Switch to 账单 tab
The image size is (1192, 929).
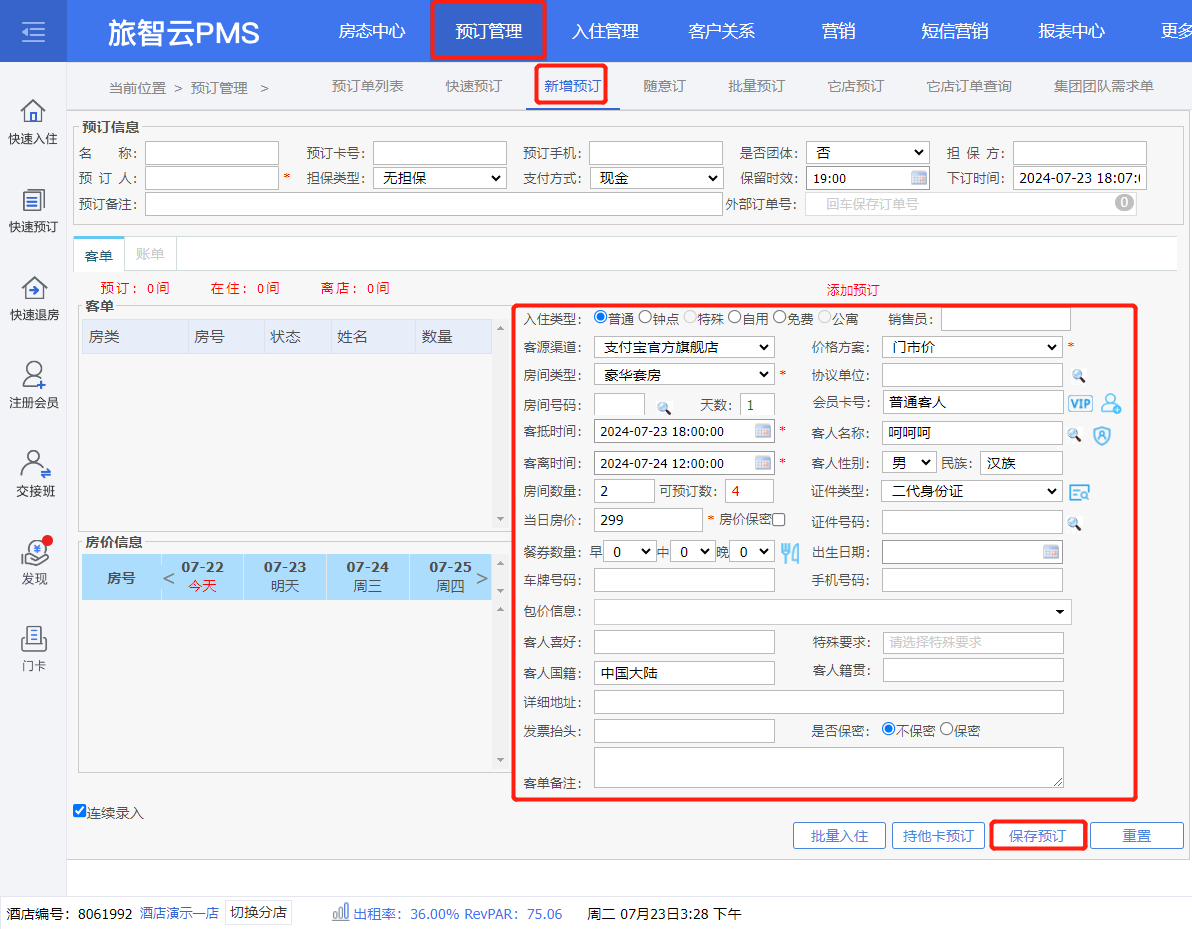150,254
